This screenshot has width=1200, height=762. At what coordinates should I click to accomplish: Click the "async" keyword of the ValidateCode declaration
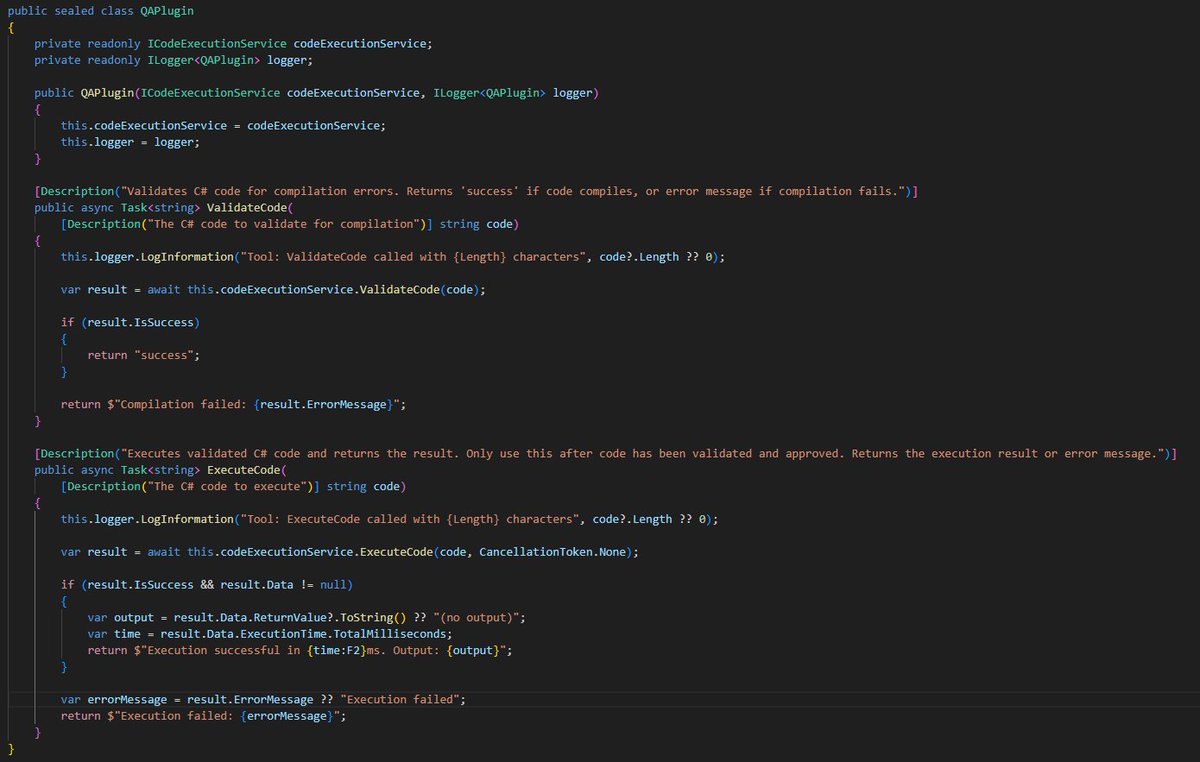pos(97,207)
